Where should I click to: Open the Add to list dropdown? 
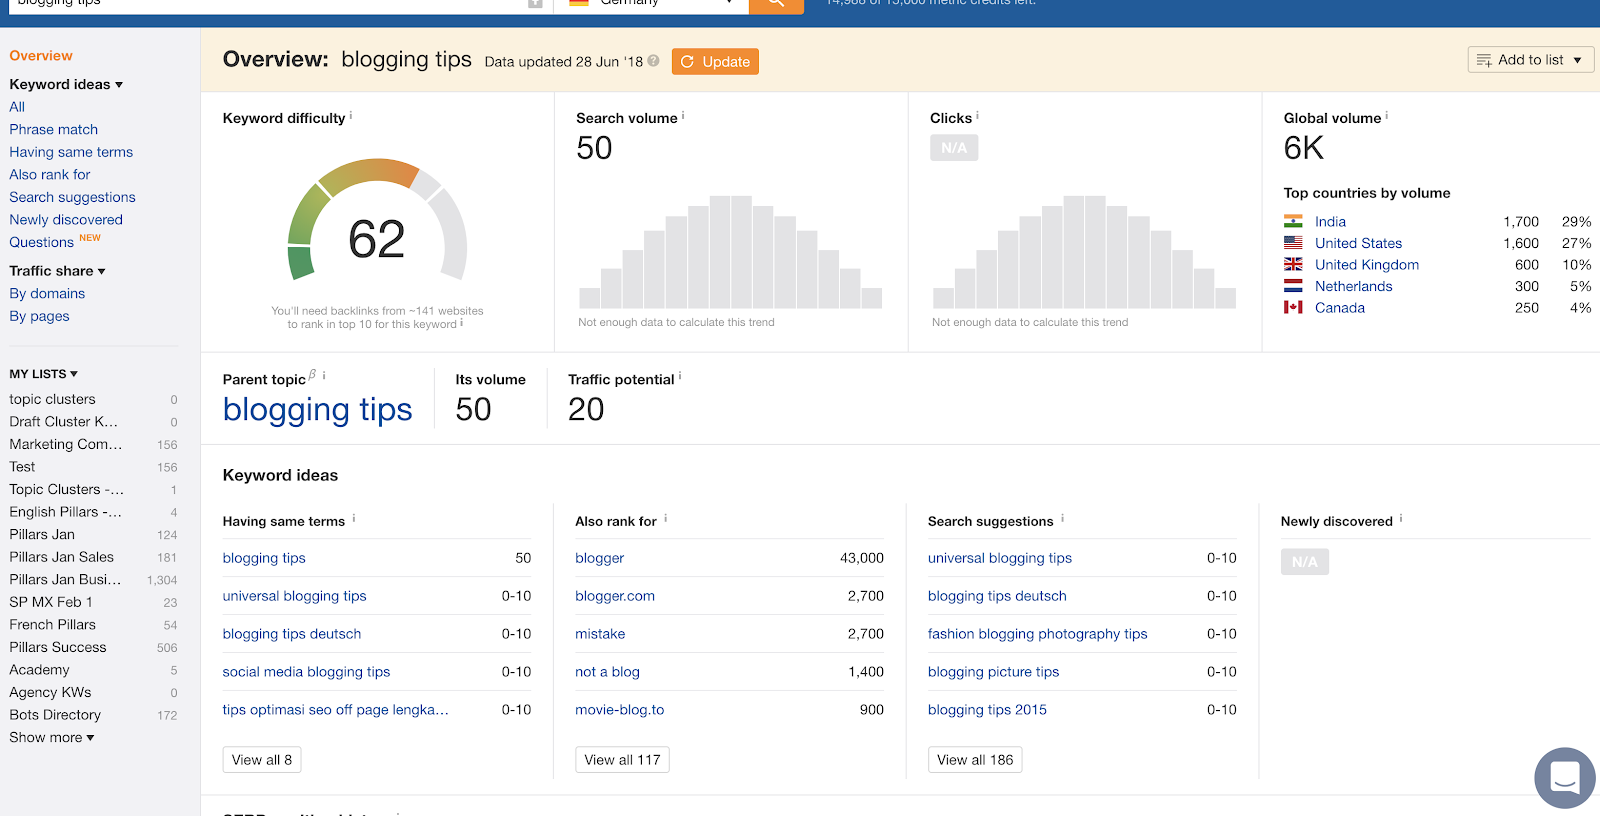tap(1530, 60)
